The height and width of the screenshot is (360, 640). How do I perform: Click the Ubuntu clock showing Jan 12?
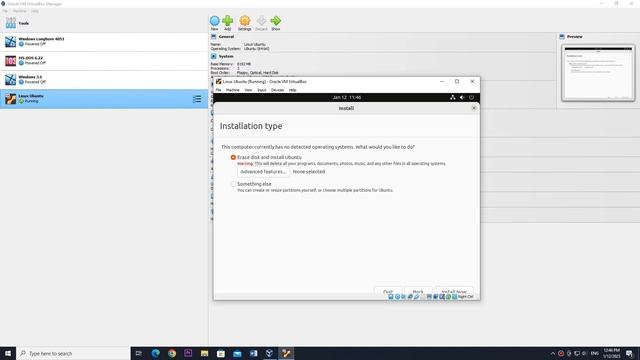[x=347, y=98]
